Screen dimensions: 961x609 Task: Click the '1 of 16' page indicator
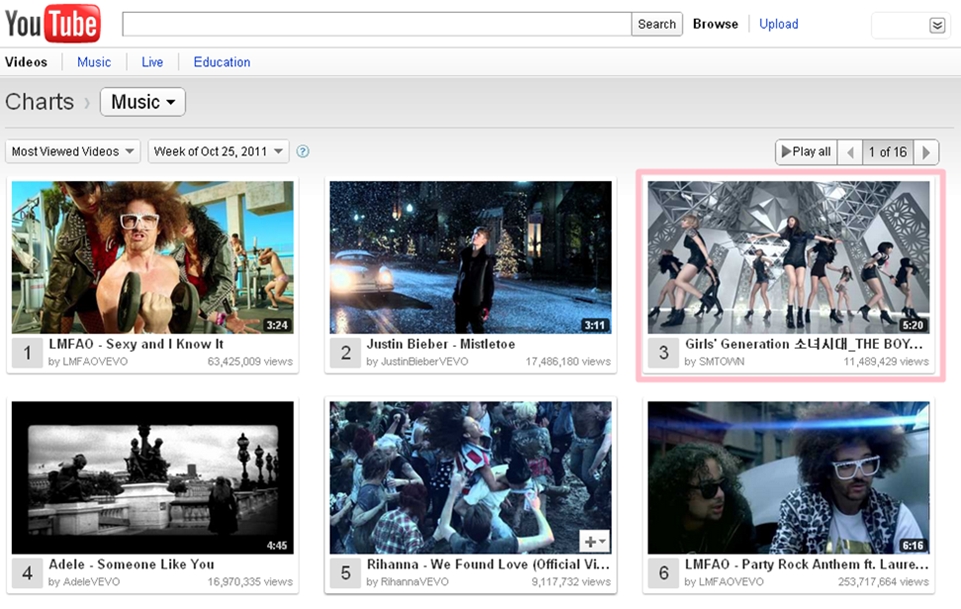pos(887,152)
